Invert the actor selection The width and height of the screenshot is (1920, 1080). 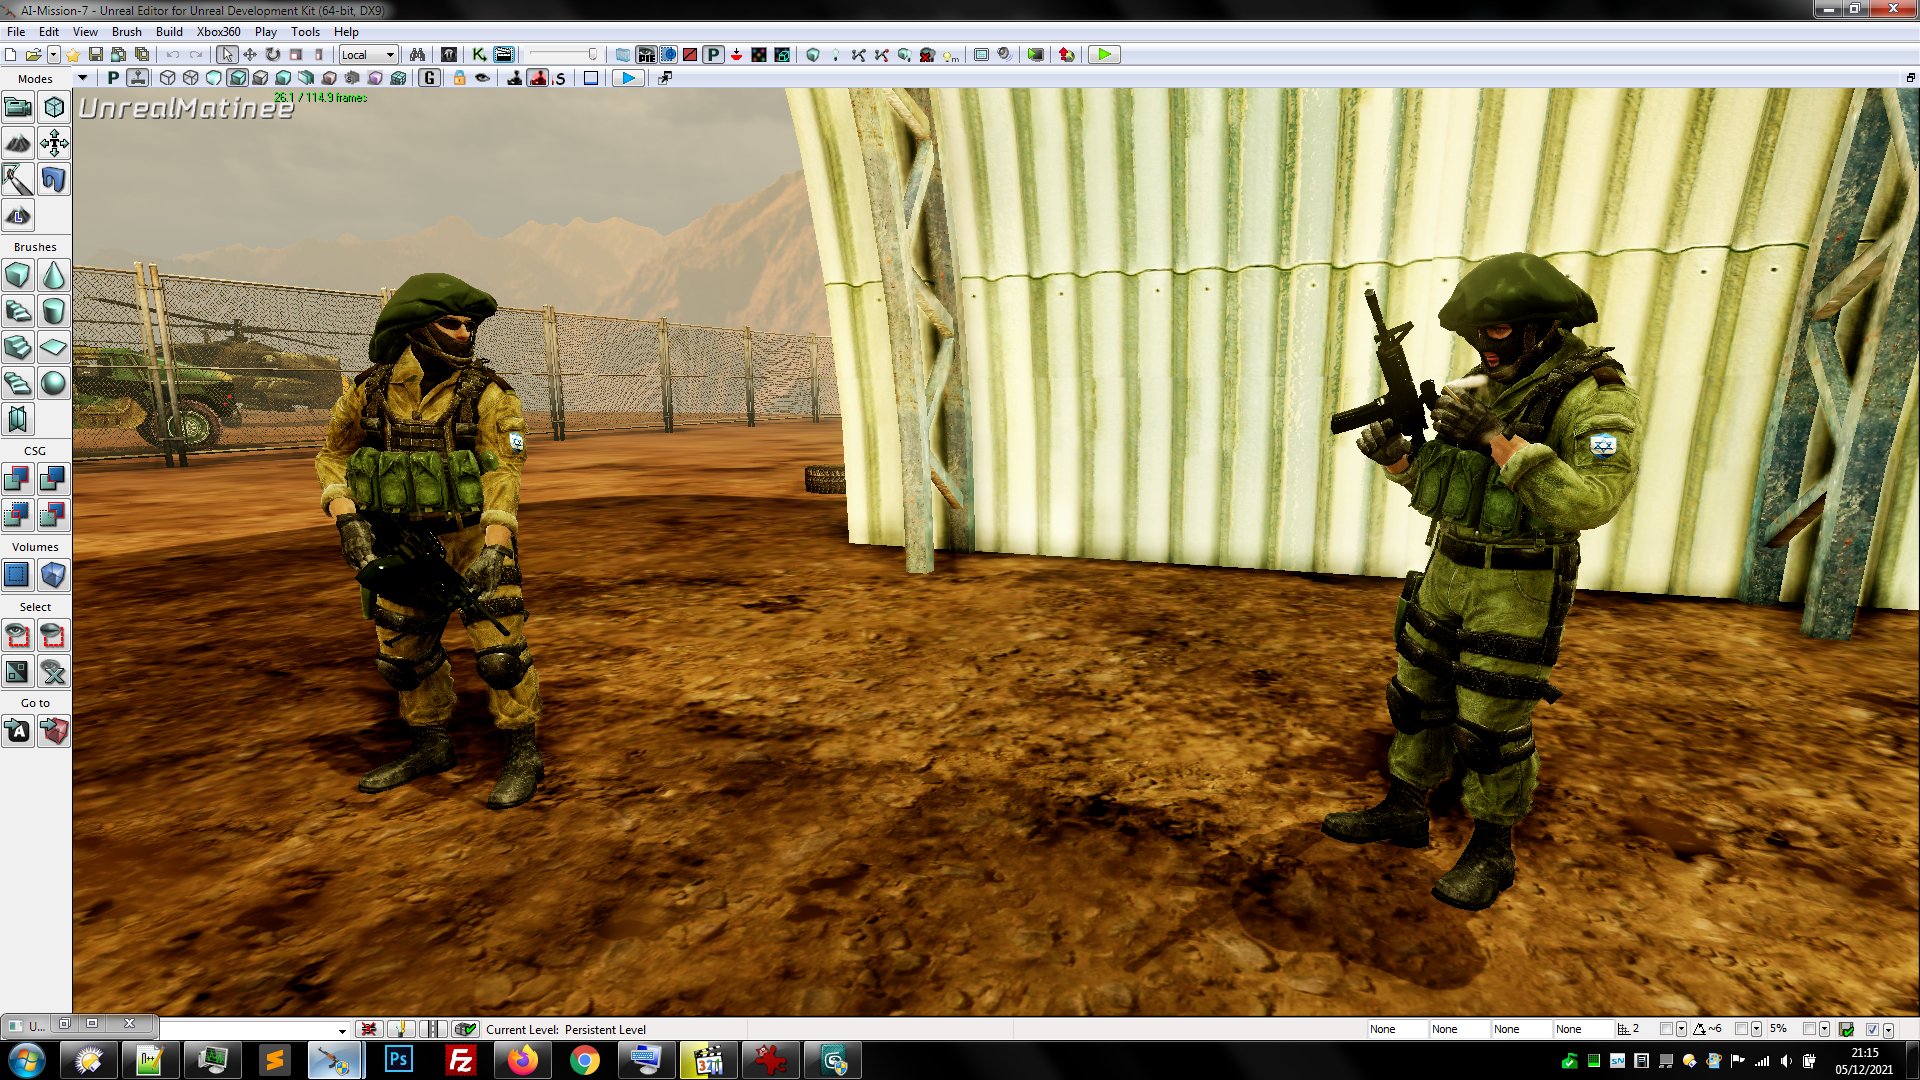click(18, 671)
